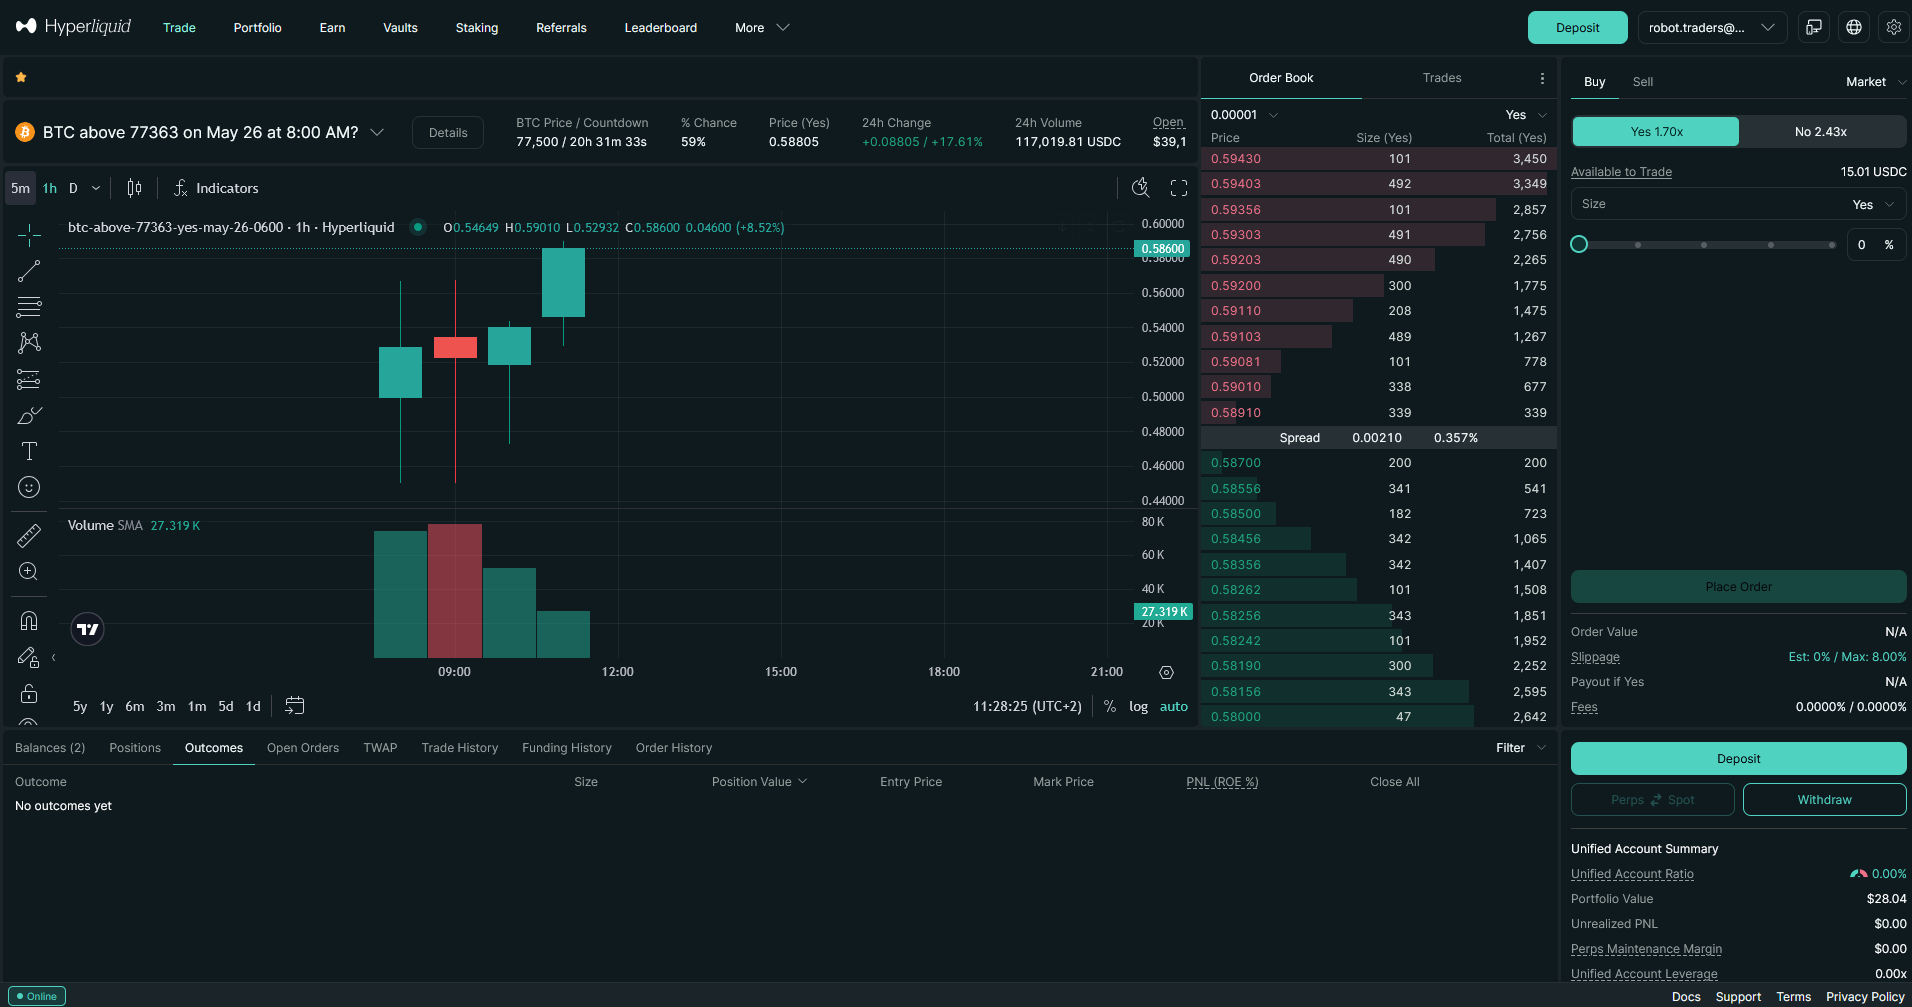Click the size percentage slider handle
1912x1007 pixels.
(x=1579, y=244)
